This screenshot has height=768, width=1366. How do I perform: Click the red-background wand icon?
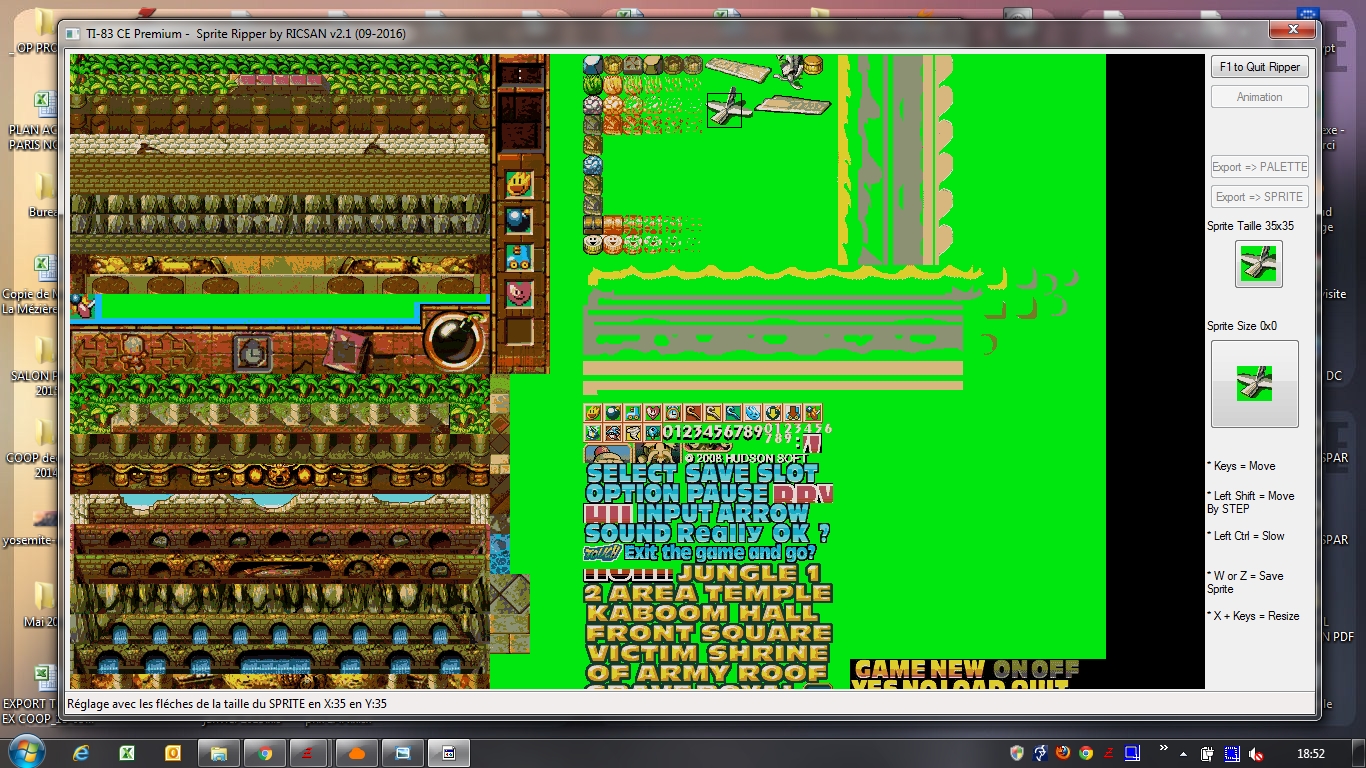coord(692,413)
